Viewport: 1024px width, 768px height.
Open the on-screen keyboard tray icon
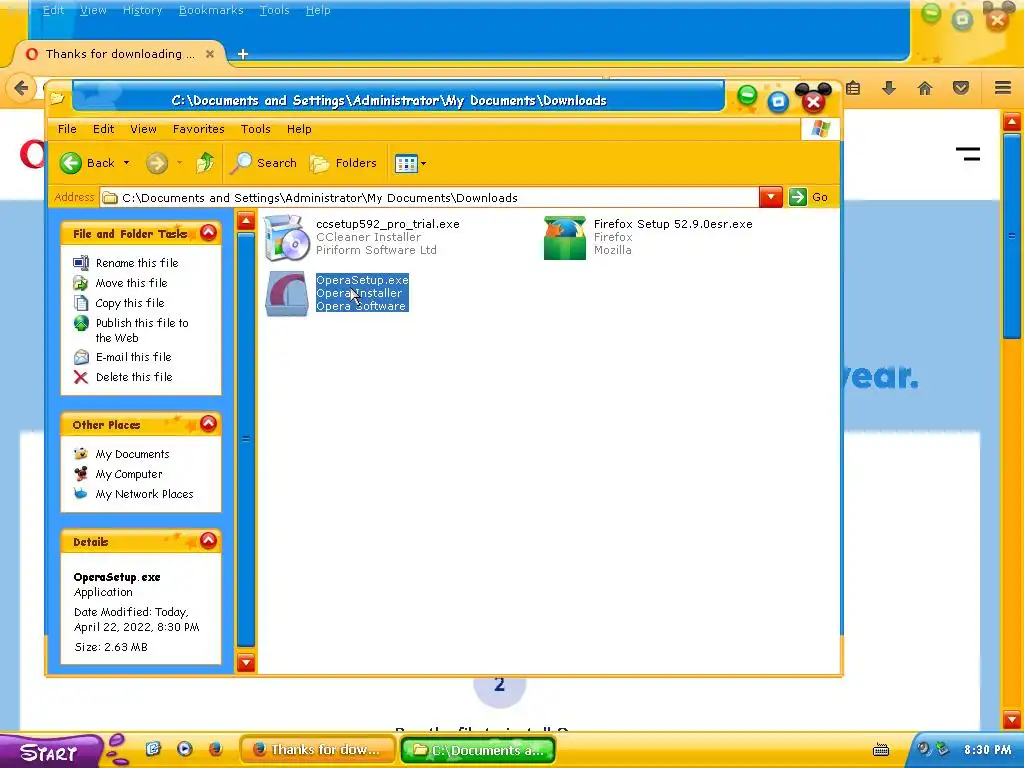(881, 750)
